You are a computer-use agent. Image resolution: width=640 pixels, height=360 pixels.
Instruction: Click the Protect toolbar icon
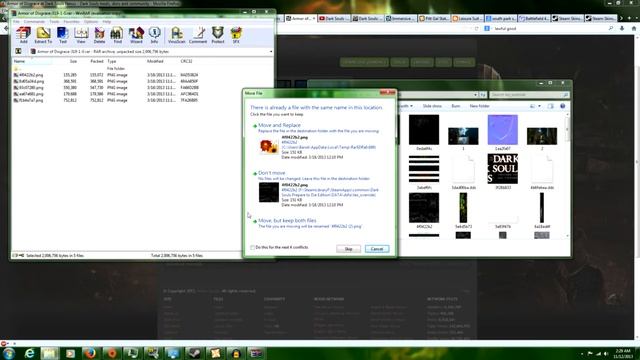pos(218,35)
